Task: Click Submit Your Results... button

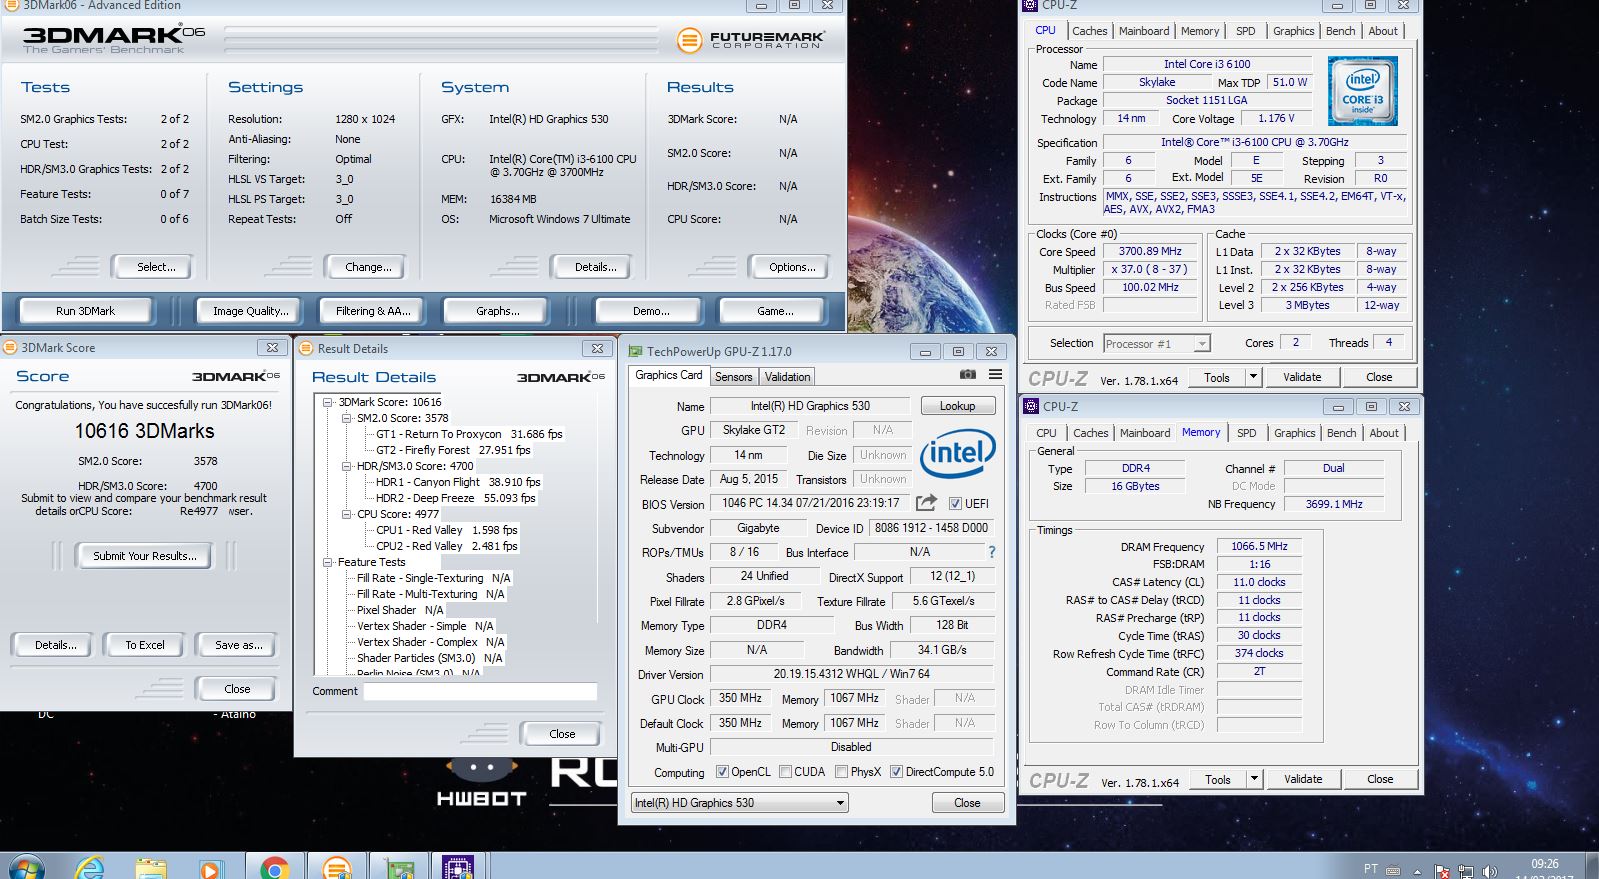Action: (x=144, y=556)
